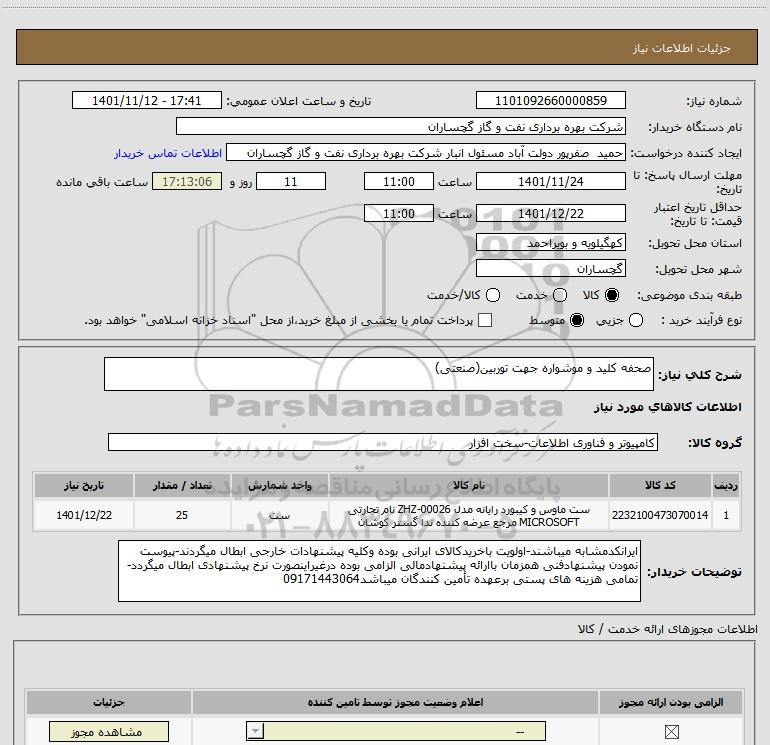The width and height of the screenshot is (770, 745).
Task: Tick the Islamic treasury payment checkbox
Action: tap(485, 320)
